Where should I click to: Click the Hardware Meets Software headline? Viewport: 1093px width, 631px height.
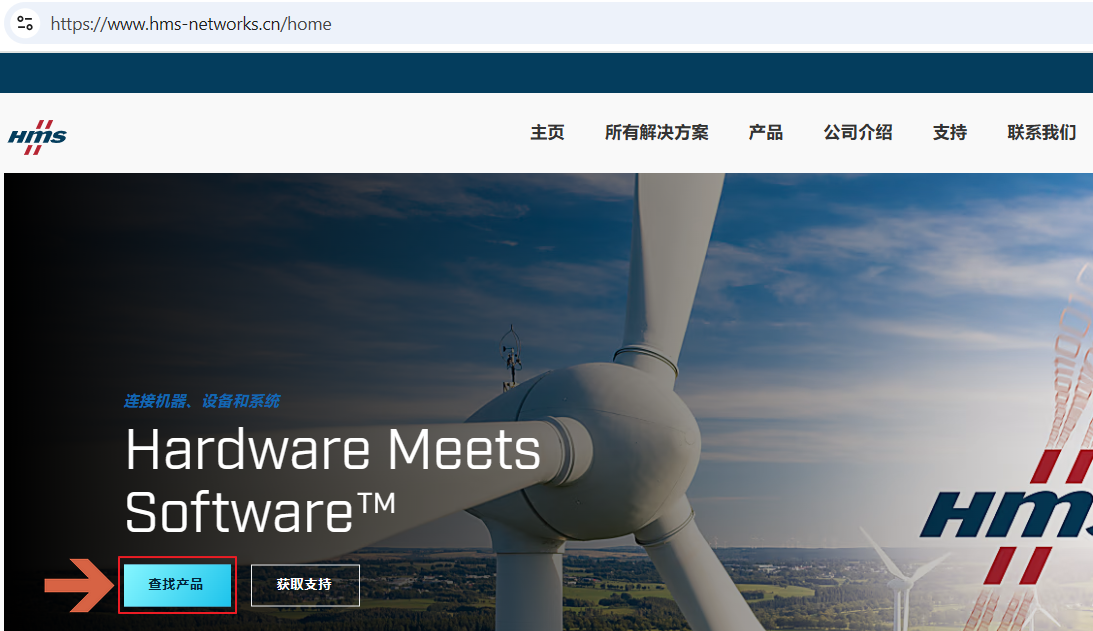(x=333, y=480)
